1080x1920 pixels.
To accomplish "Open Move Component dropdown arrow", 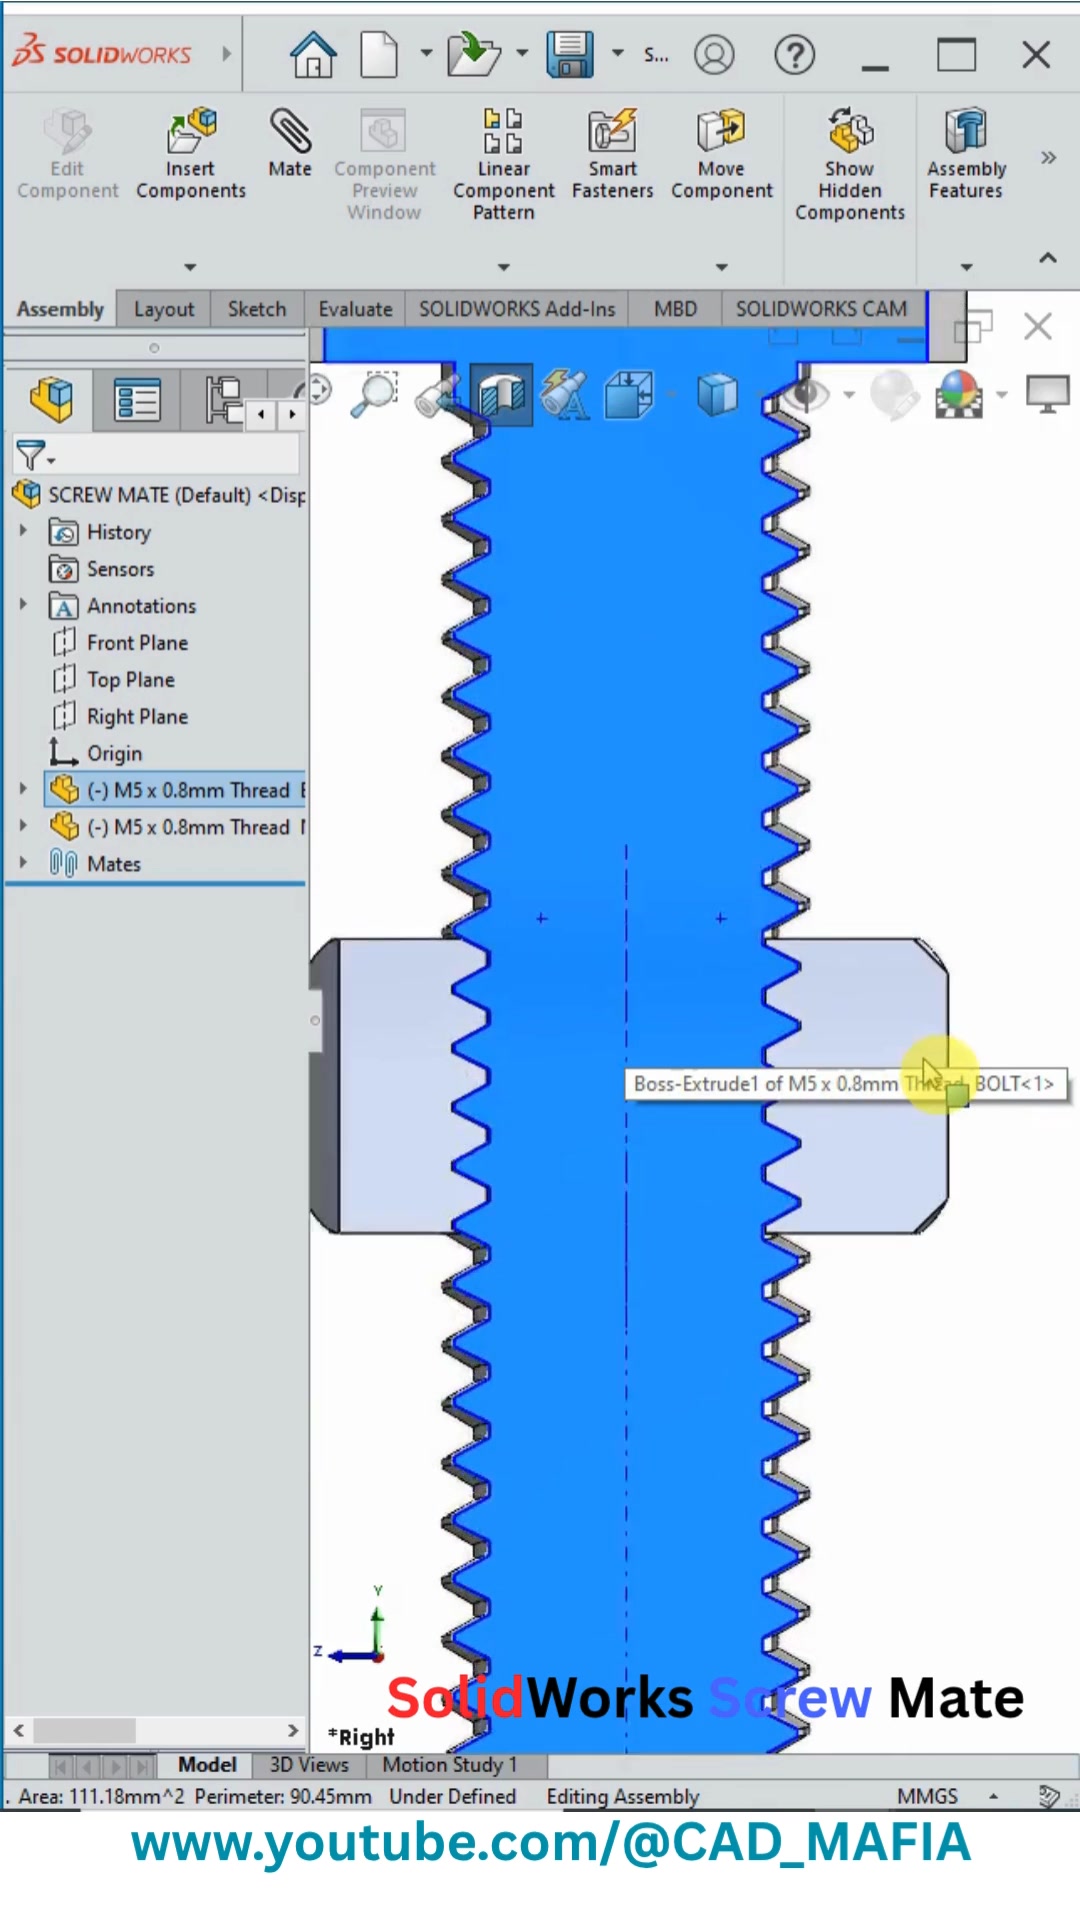I will click(722, 267).
